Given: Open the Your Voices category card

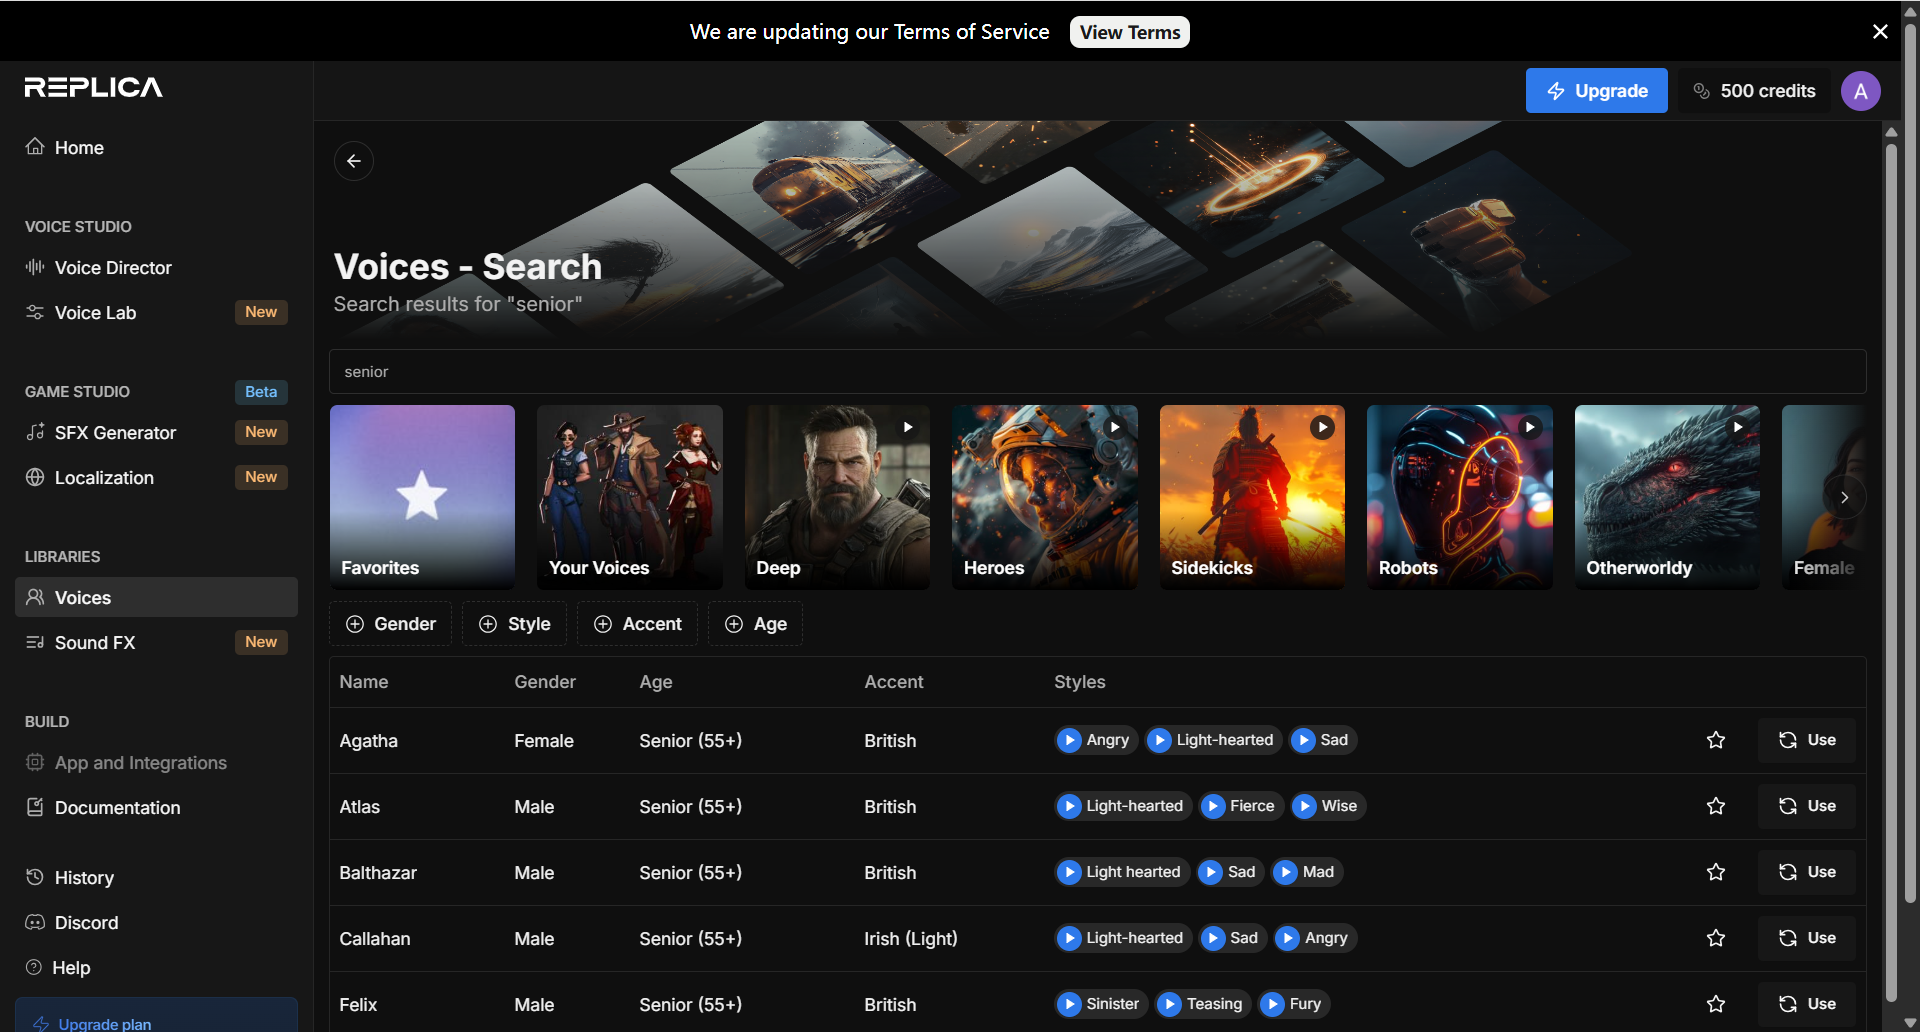Looking at the screenshot, I should [x=630, y=497].
